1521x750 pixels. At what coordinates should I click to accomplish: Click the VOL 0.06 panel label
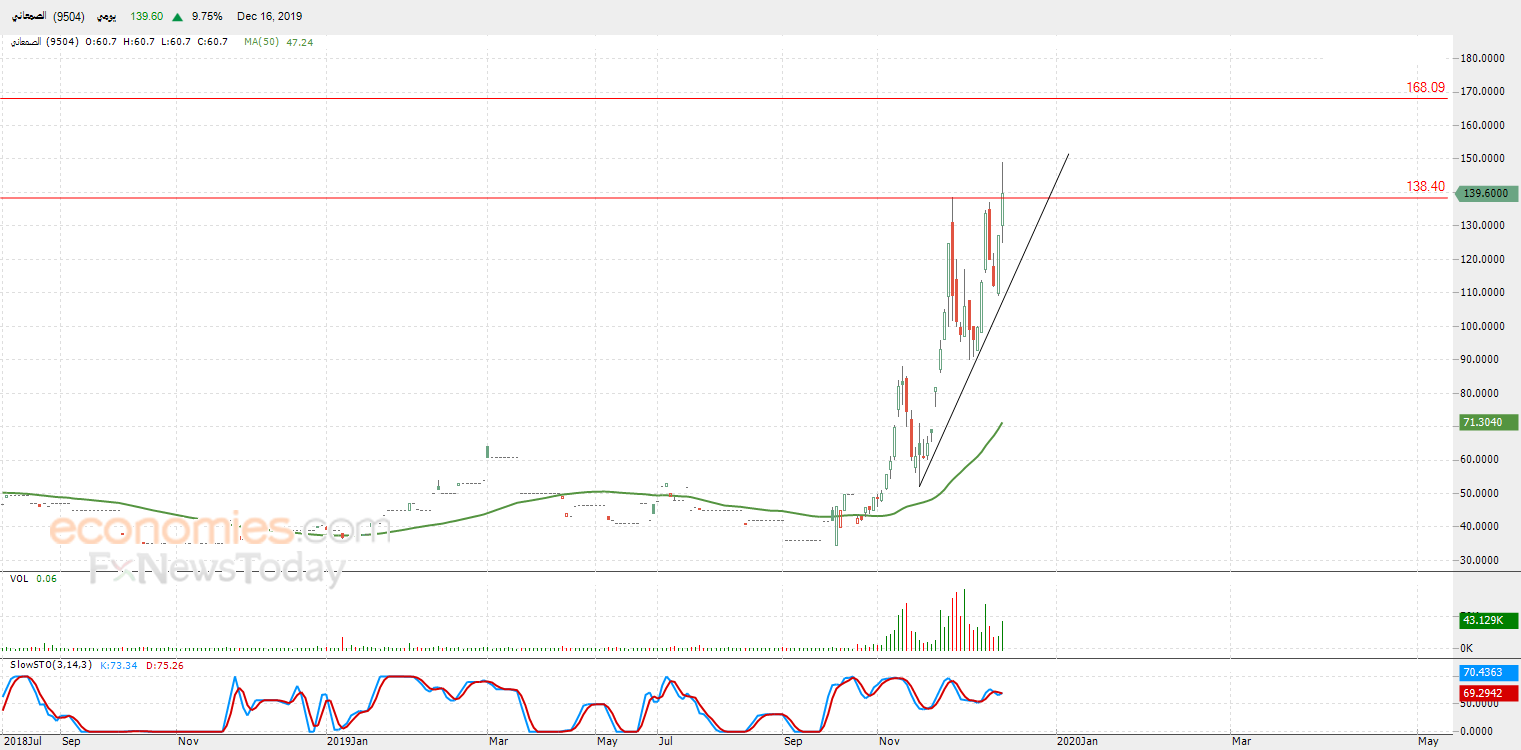pos(33,579)
